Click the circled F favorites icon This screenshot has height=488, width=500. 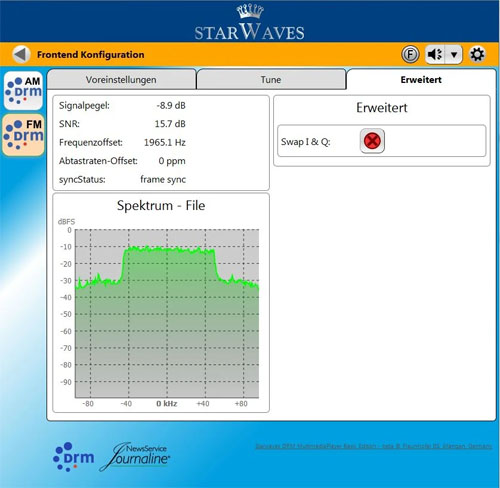[410, 54]
